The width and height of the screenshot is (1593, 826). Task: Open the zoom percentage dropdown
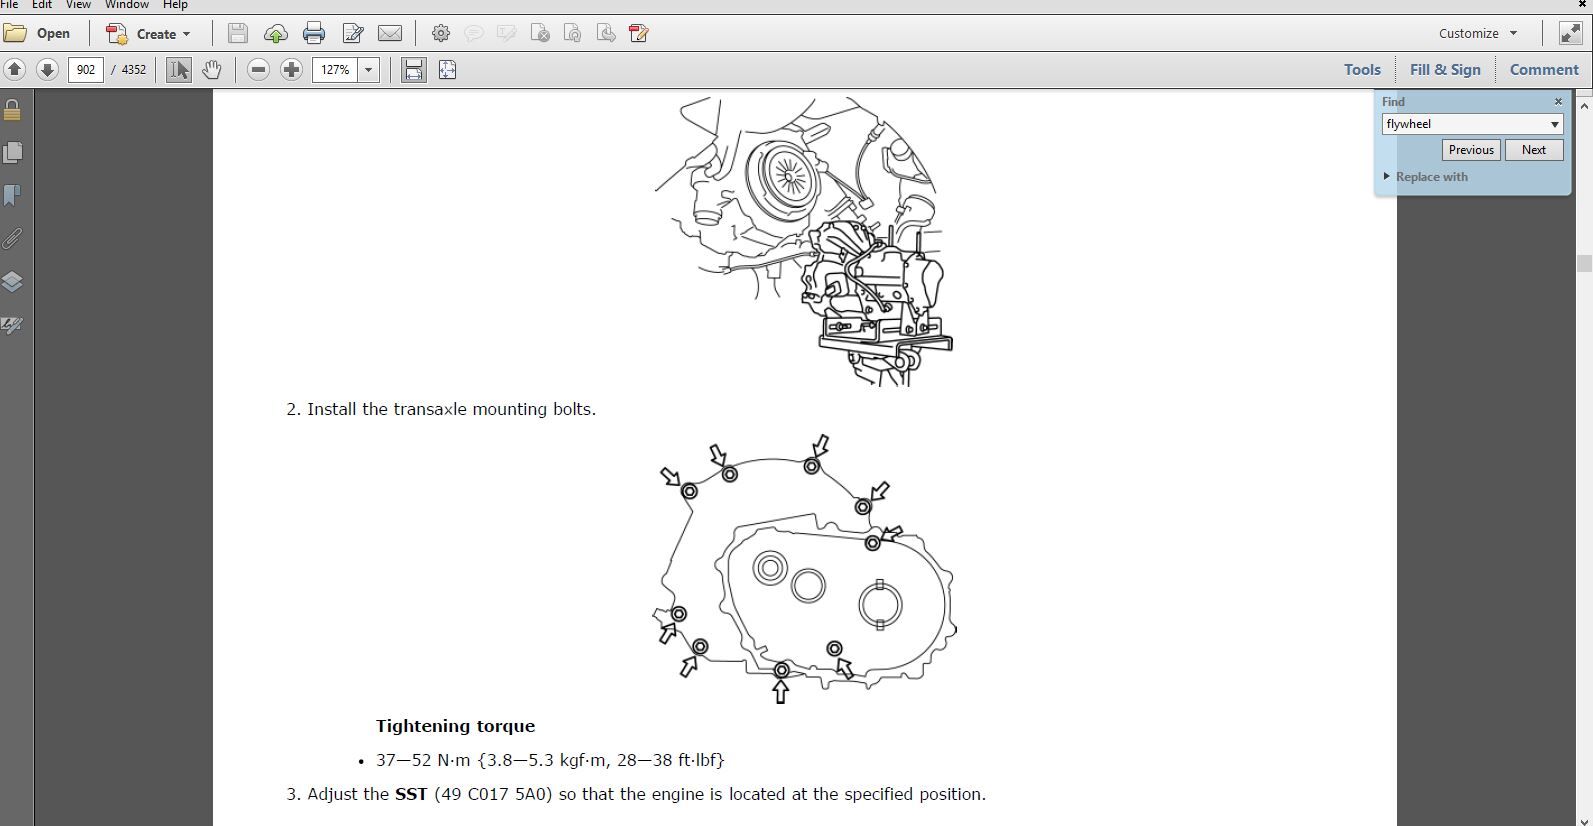tap(368, 70)
